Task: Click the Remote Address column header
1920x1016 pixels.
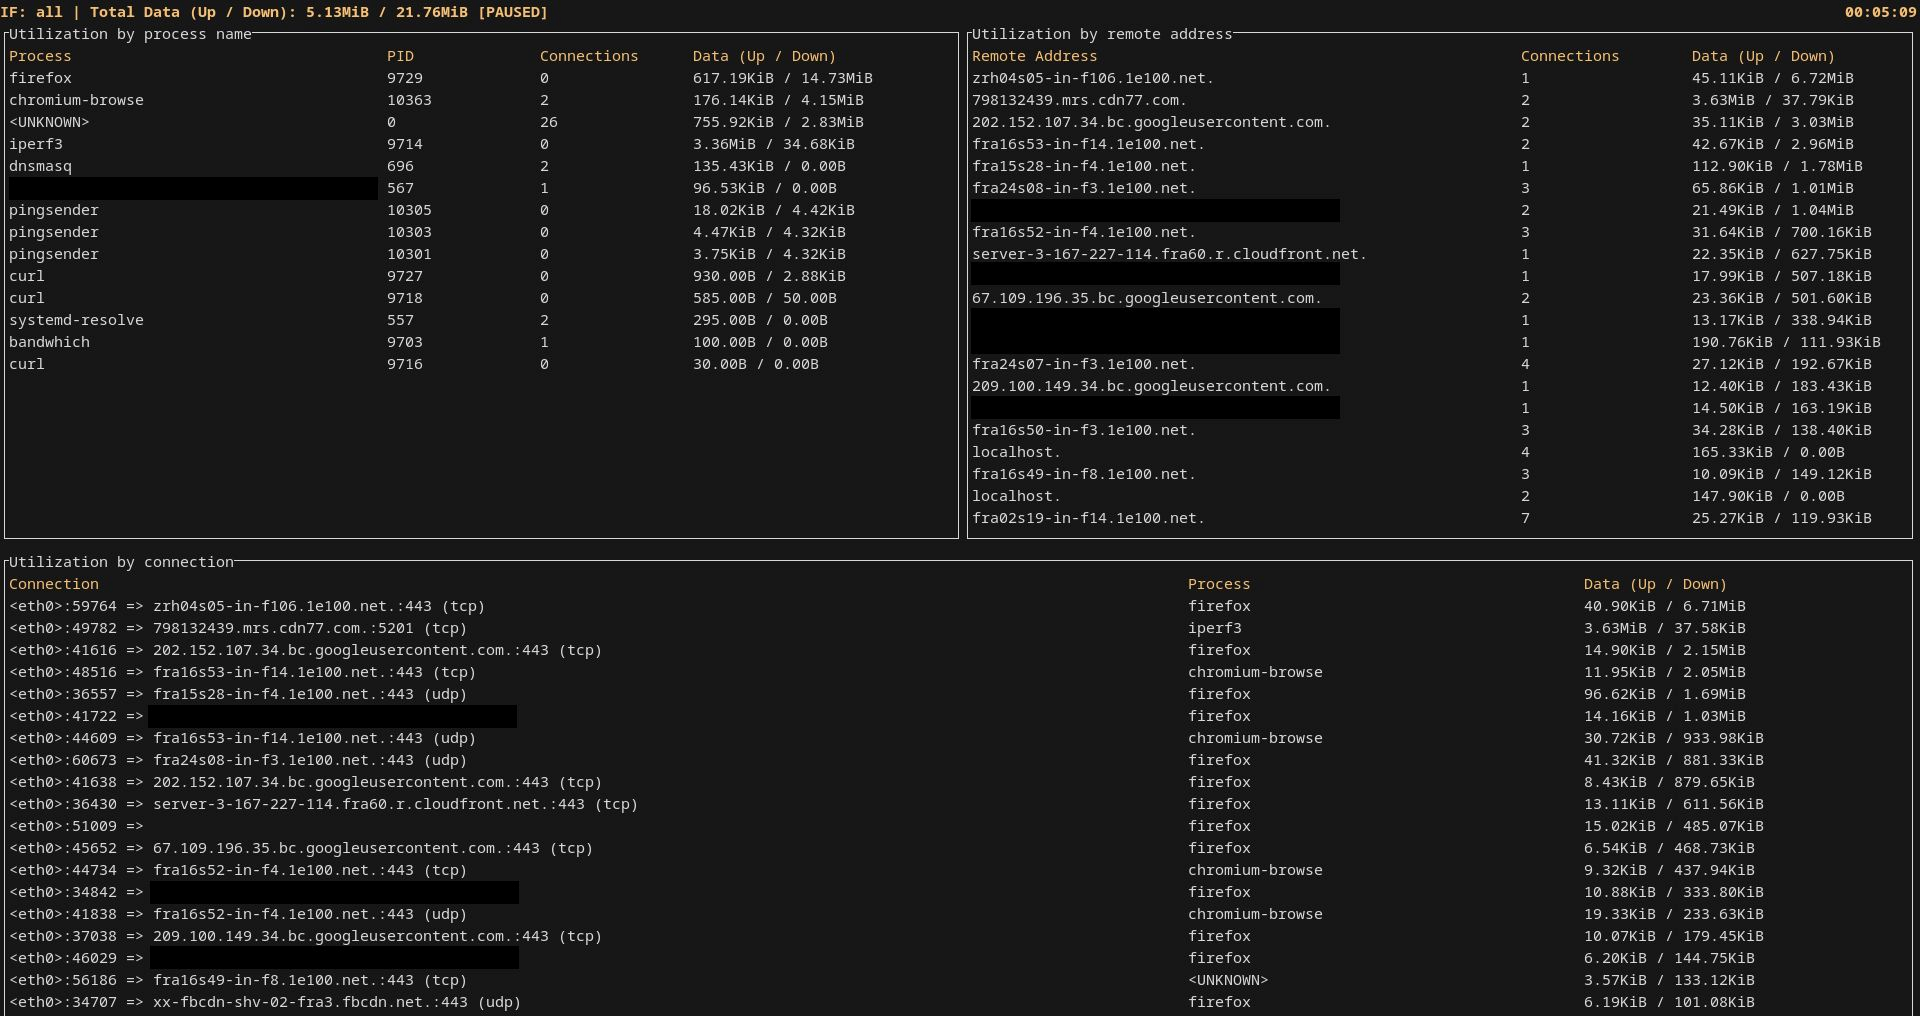Action: 1034,56
